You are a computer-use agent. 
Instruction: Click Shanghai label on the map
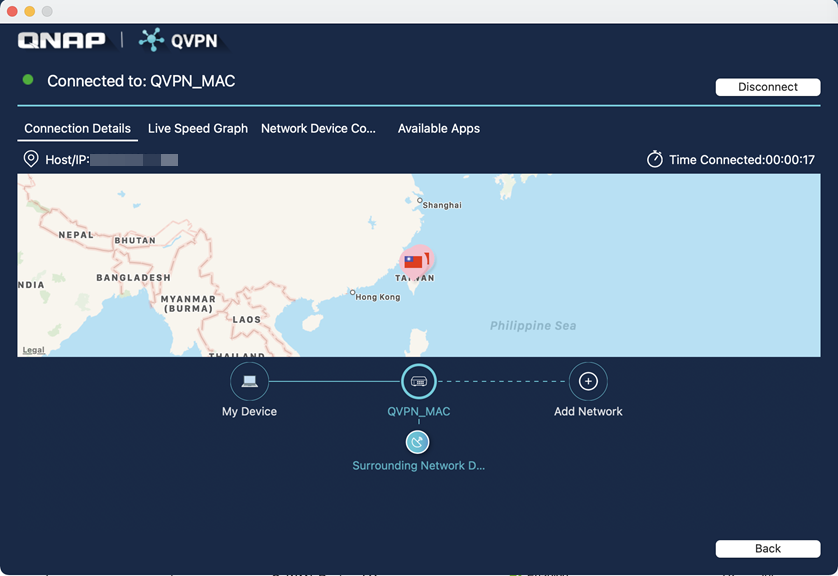pyautogui.click(x=441, y=205)
